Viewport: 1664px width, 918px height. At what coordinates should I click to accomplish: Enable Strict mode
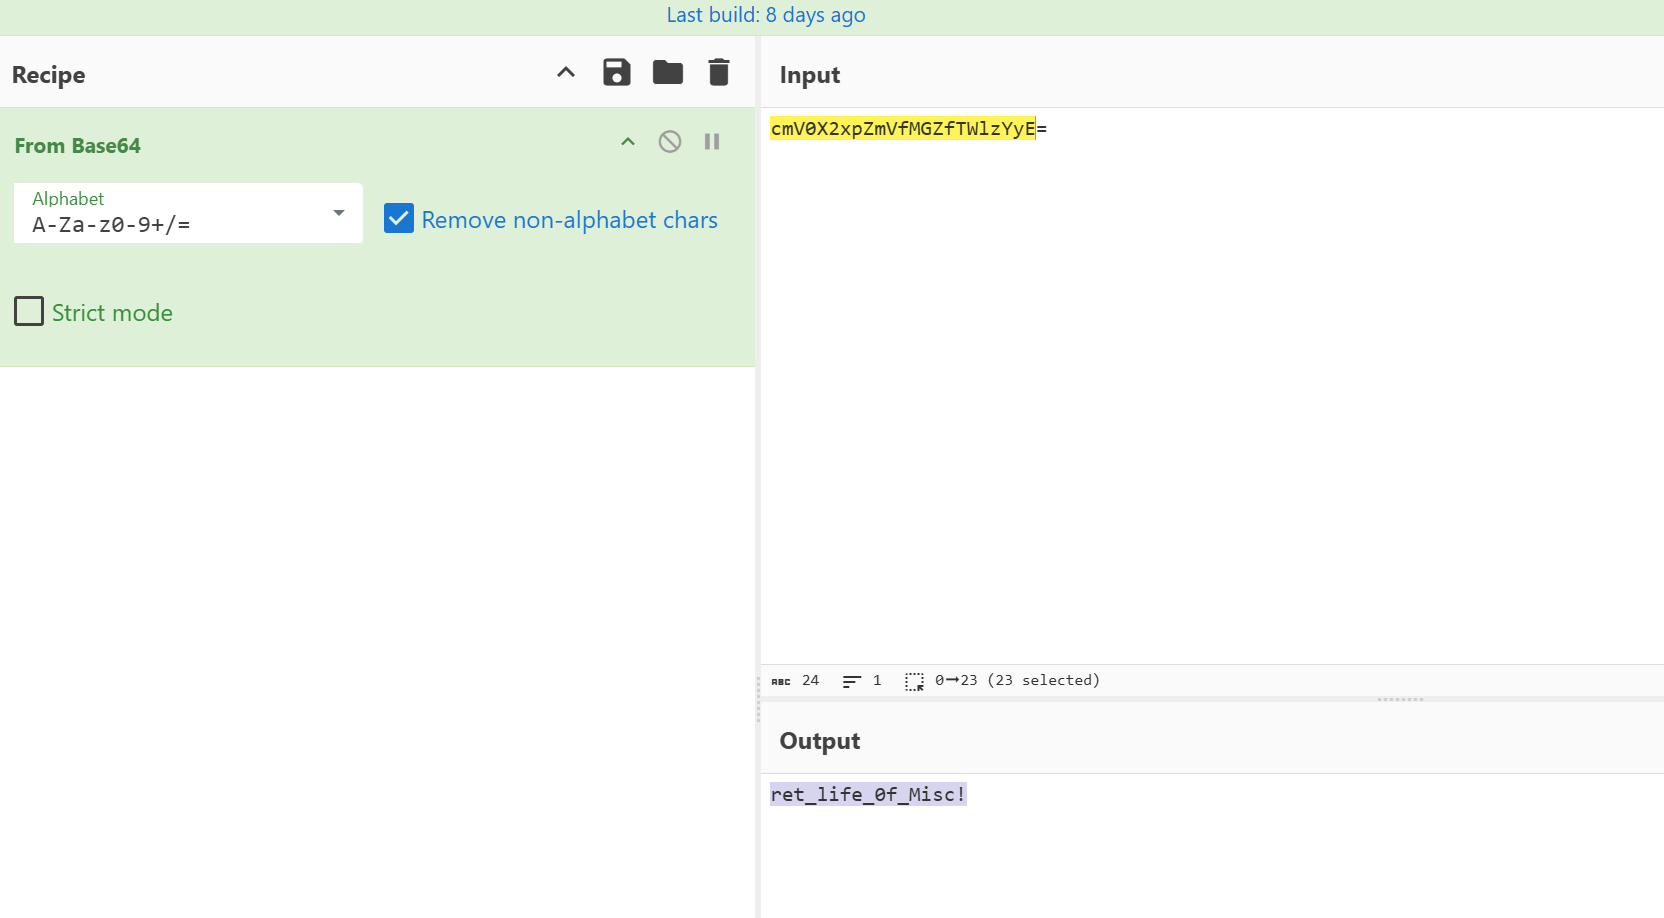coord(29,311)
